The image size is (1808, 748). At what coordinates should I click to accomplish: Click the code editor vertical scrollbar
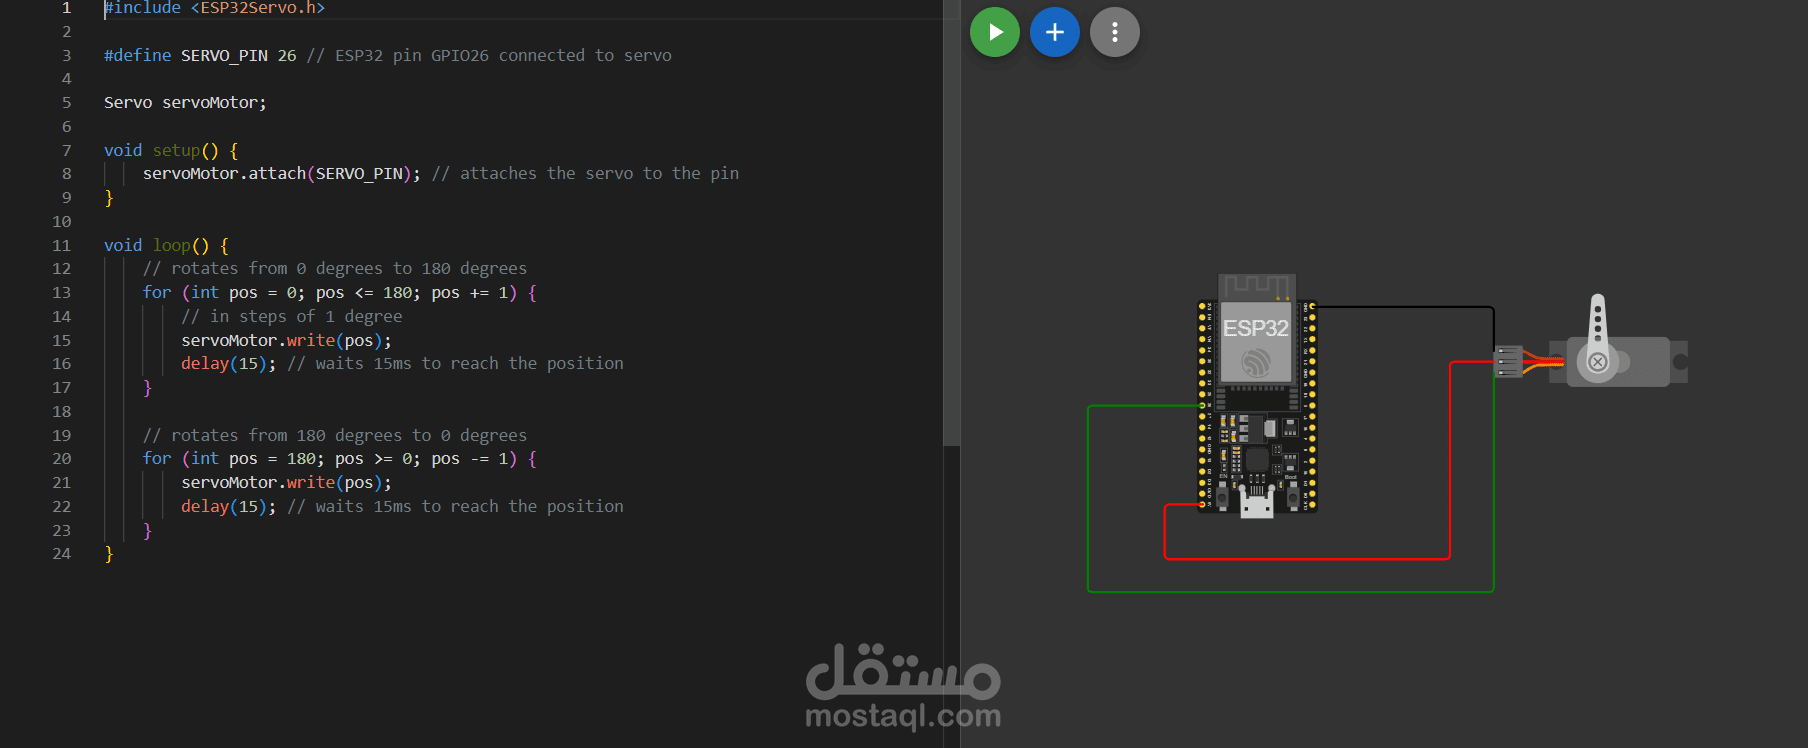tap(951, 223)
